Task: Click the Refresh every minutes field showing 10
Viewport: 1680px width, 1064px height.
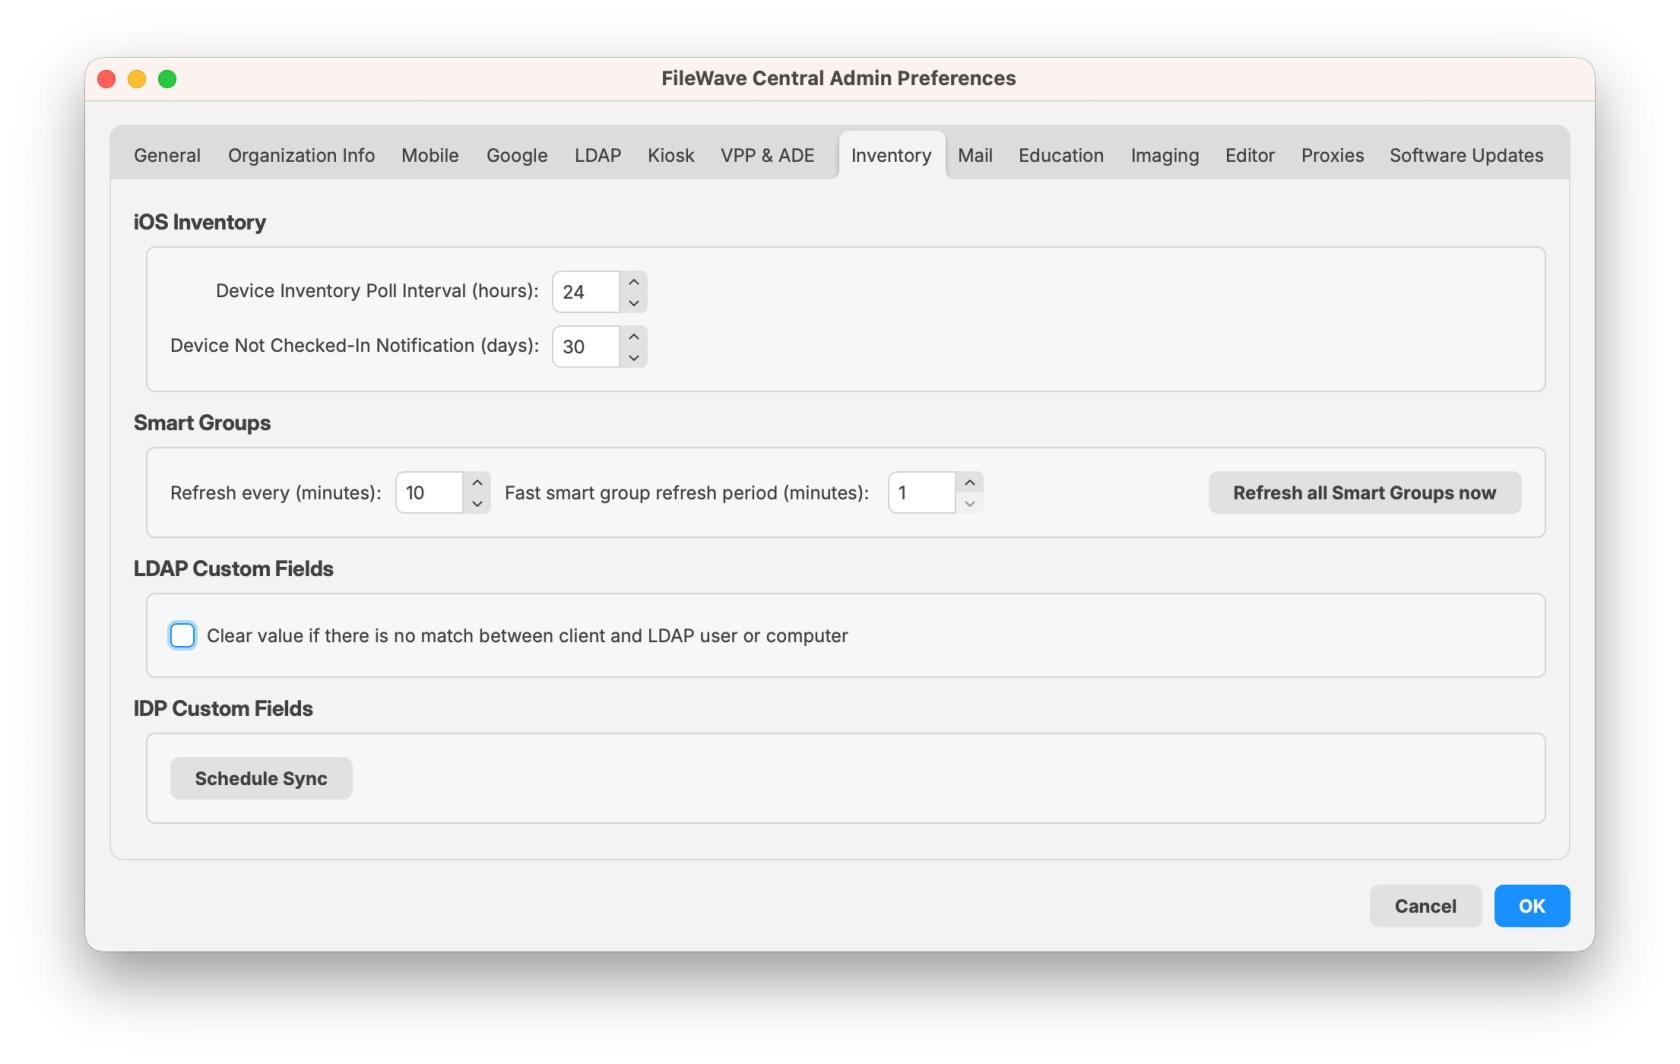Action: pos(429,493)
